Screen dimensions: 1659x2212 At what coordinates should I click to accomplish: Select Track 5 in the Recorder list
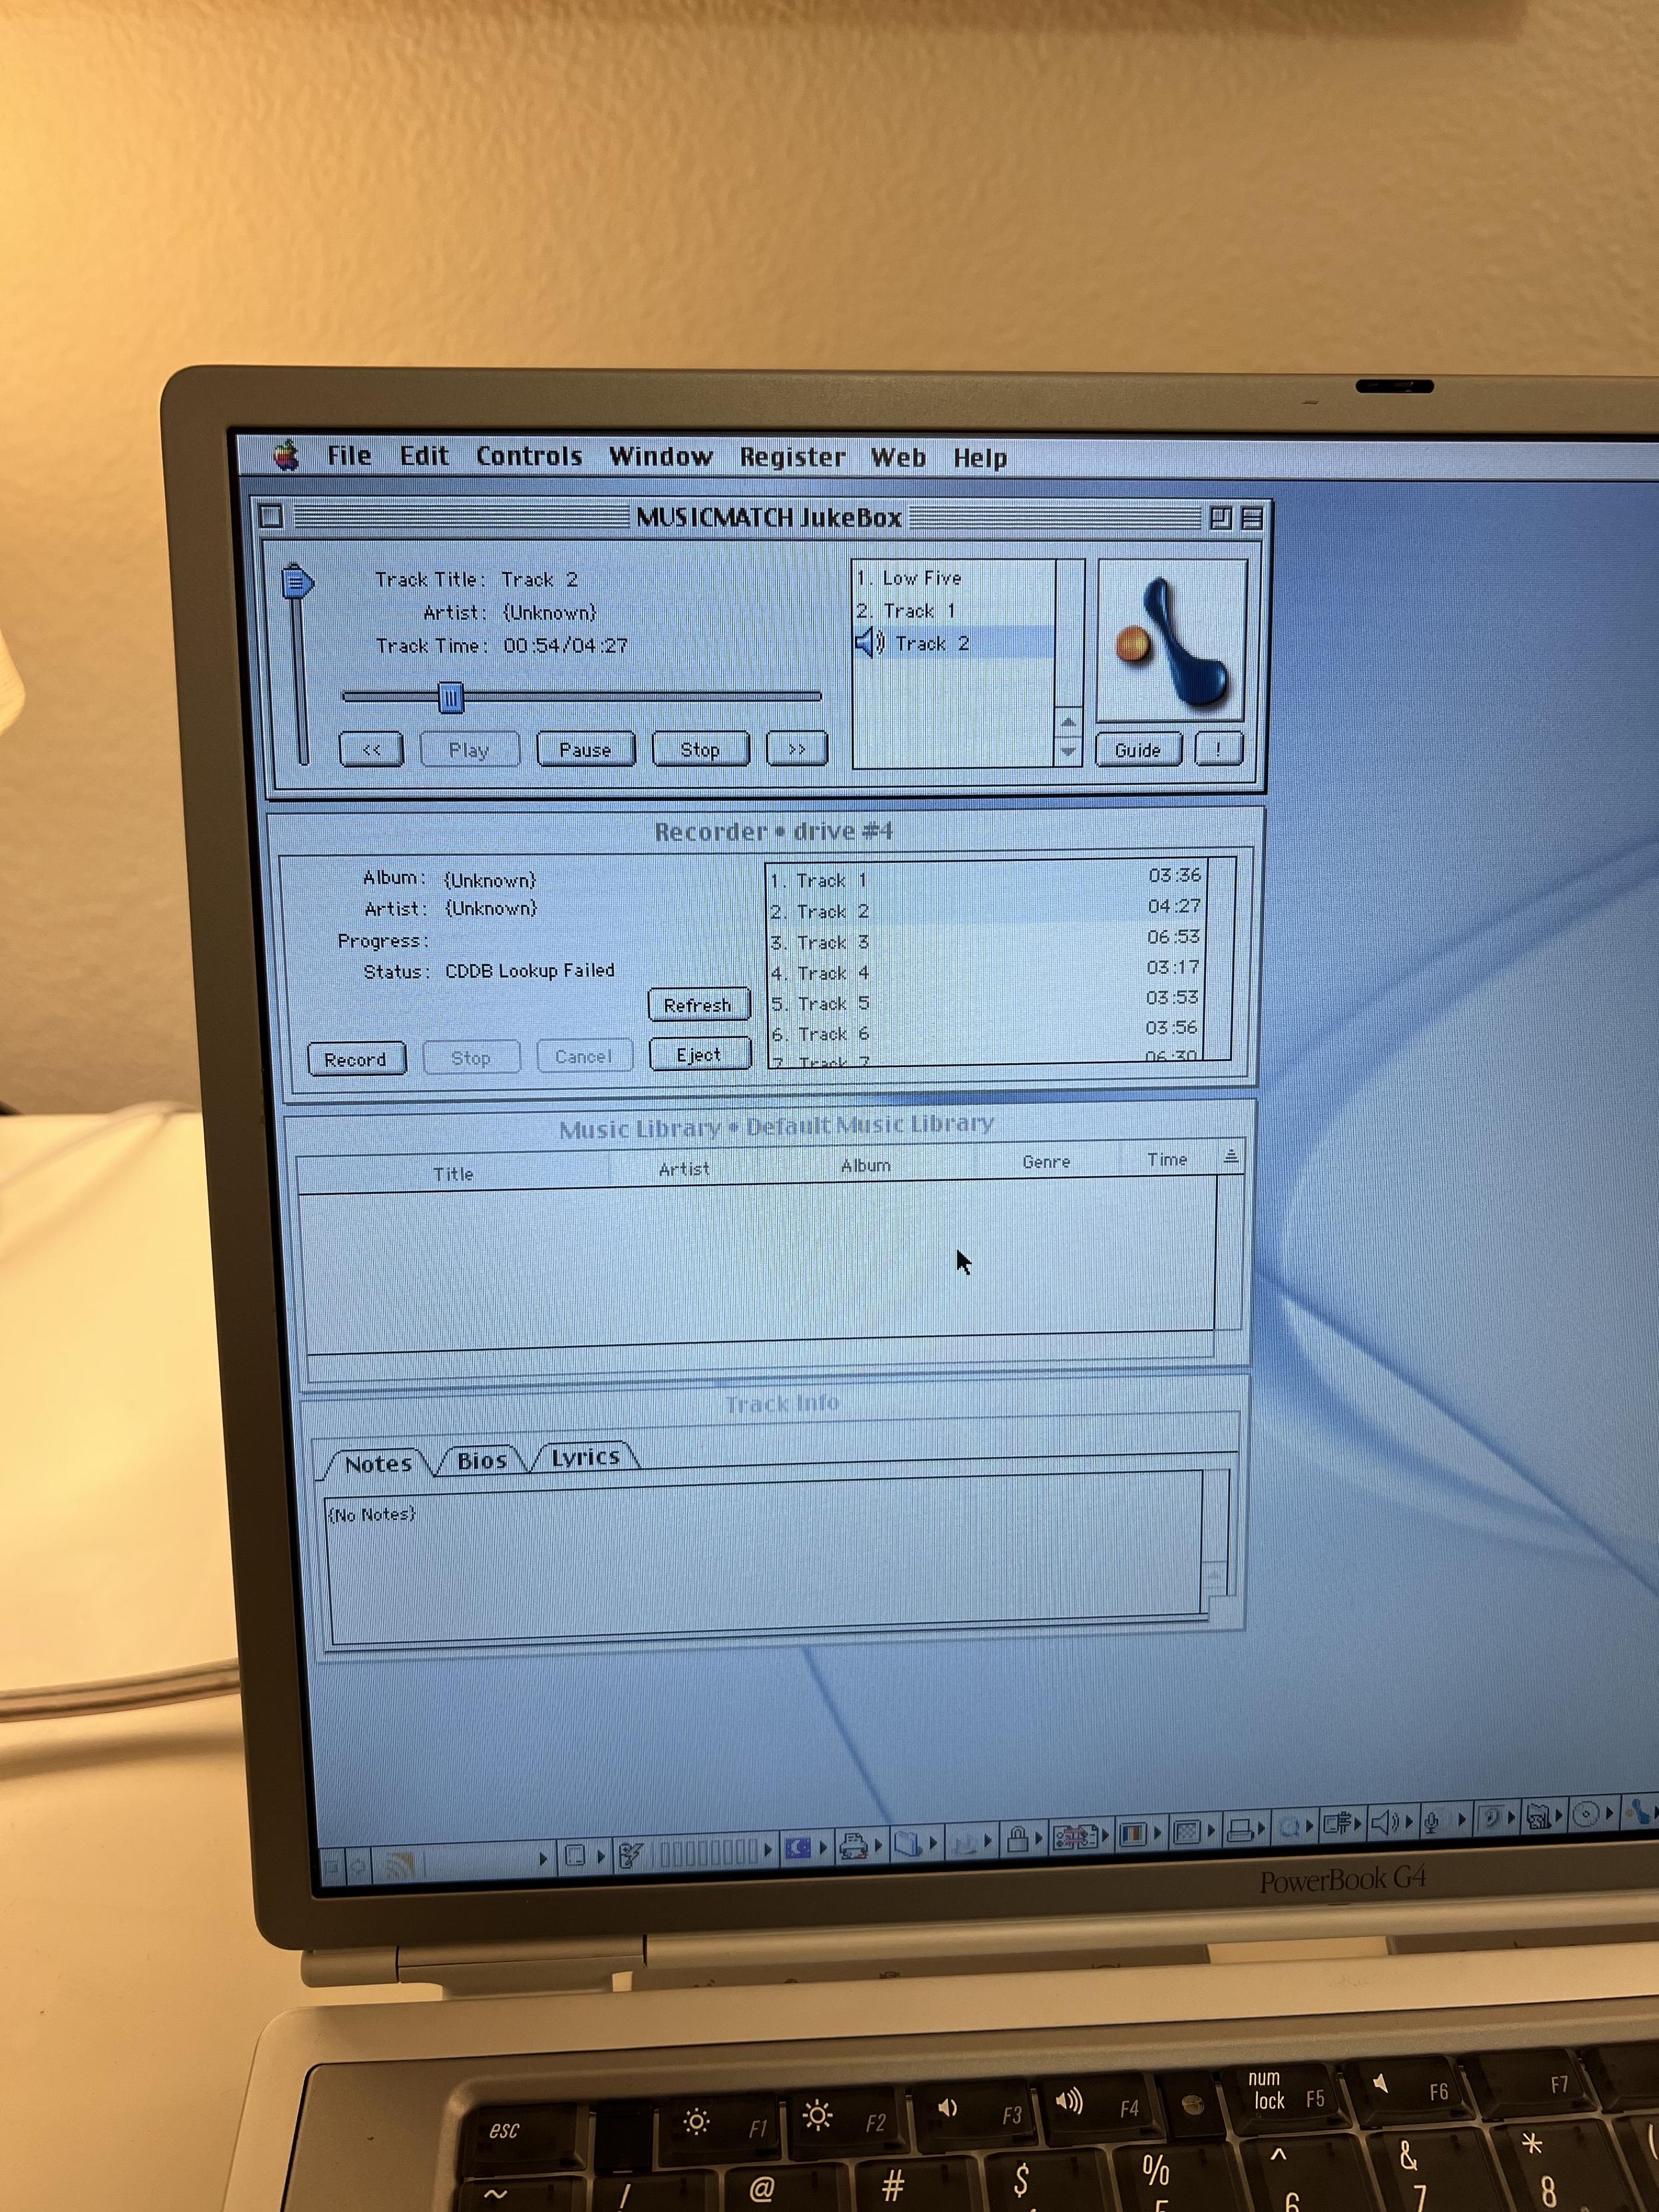[985, 1000]
